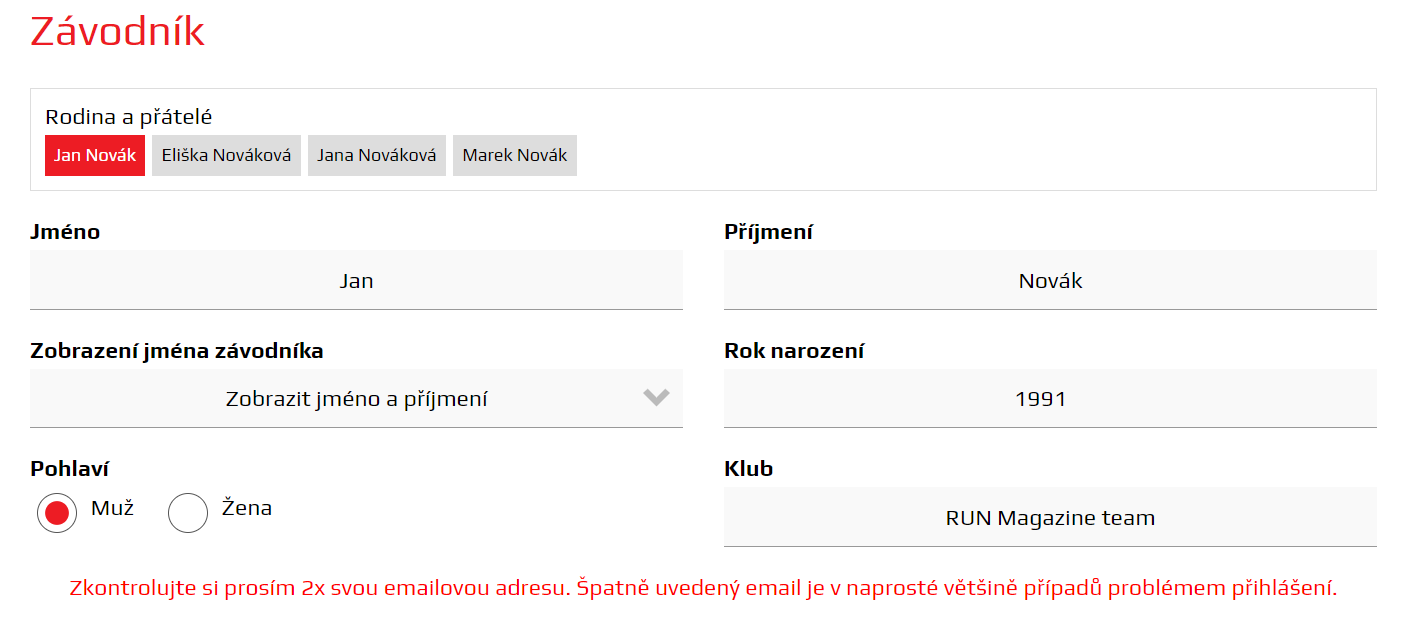Pick Jana Nováková from the list

(376, 155)
